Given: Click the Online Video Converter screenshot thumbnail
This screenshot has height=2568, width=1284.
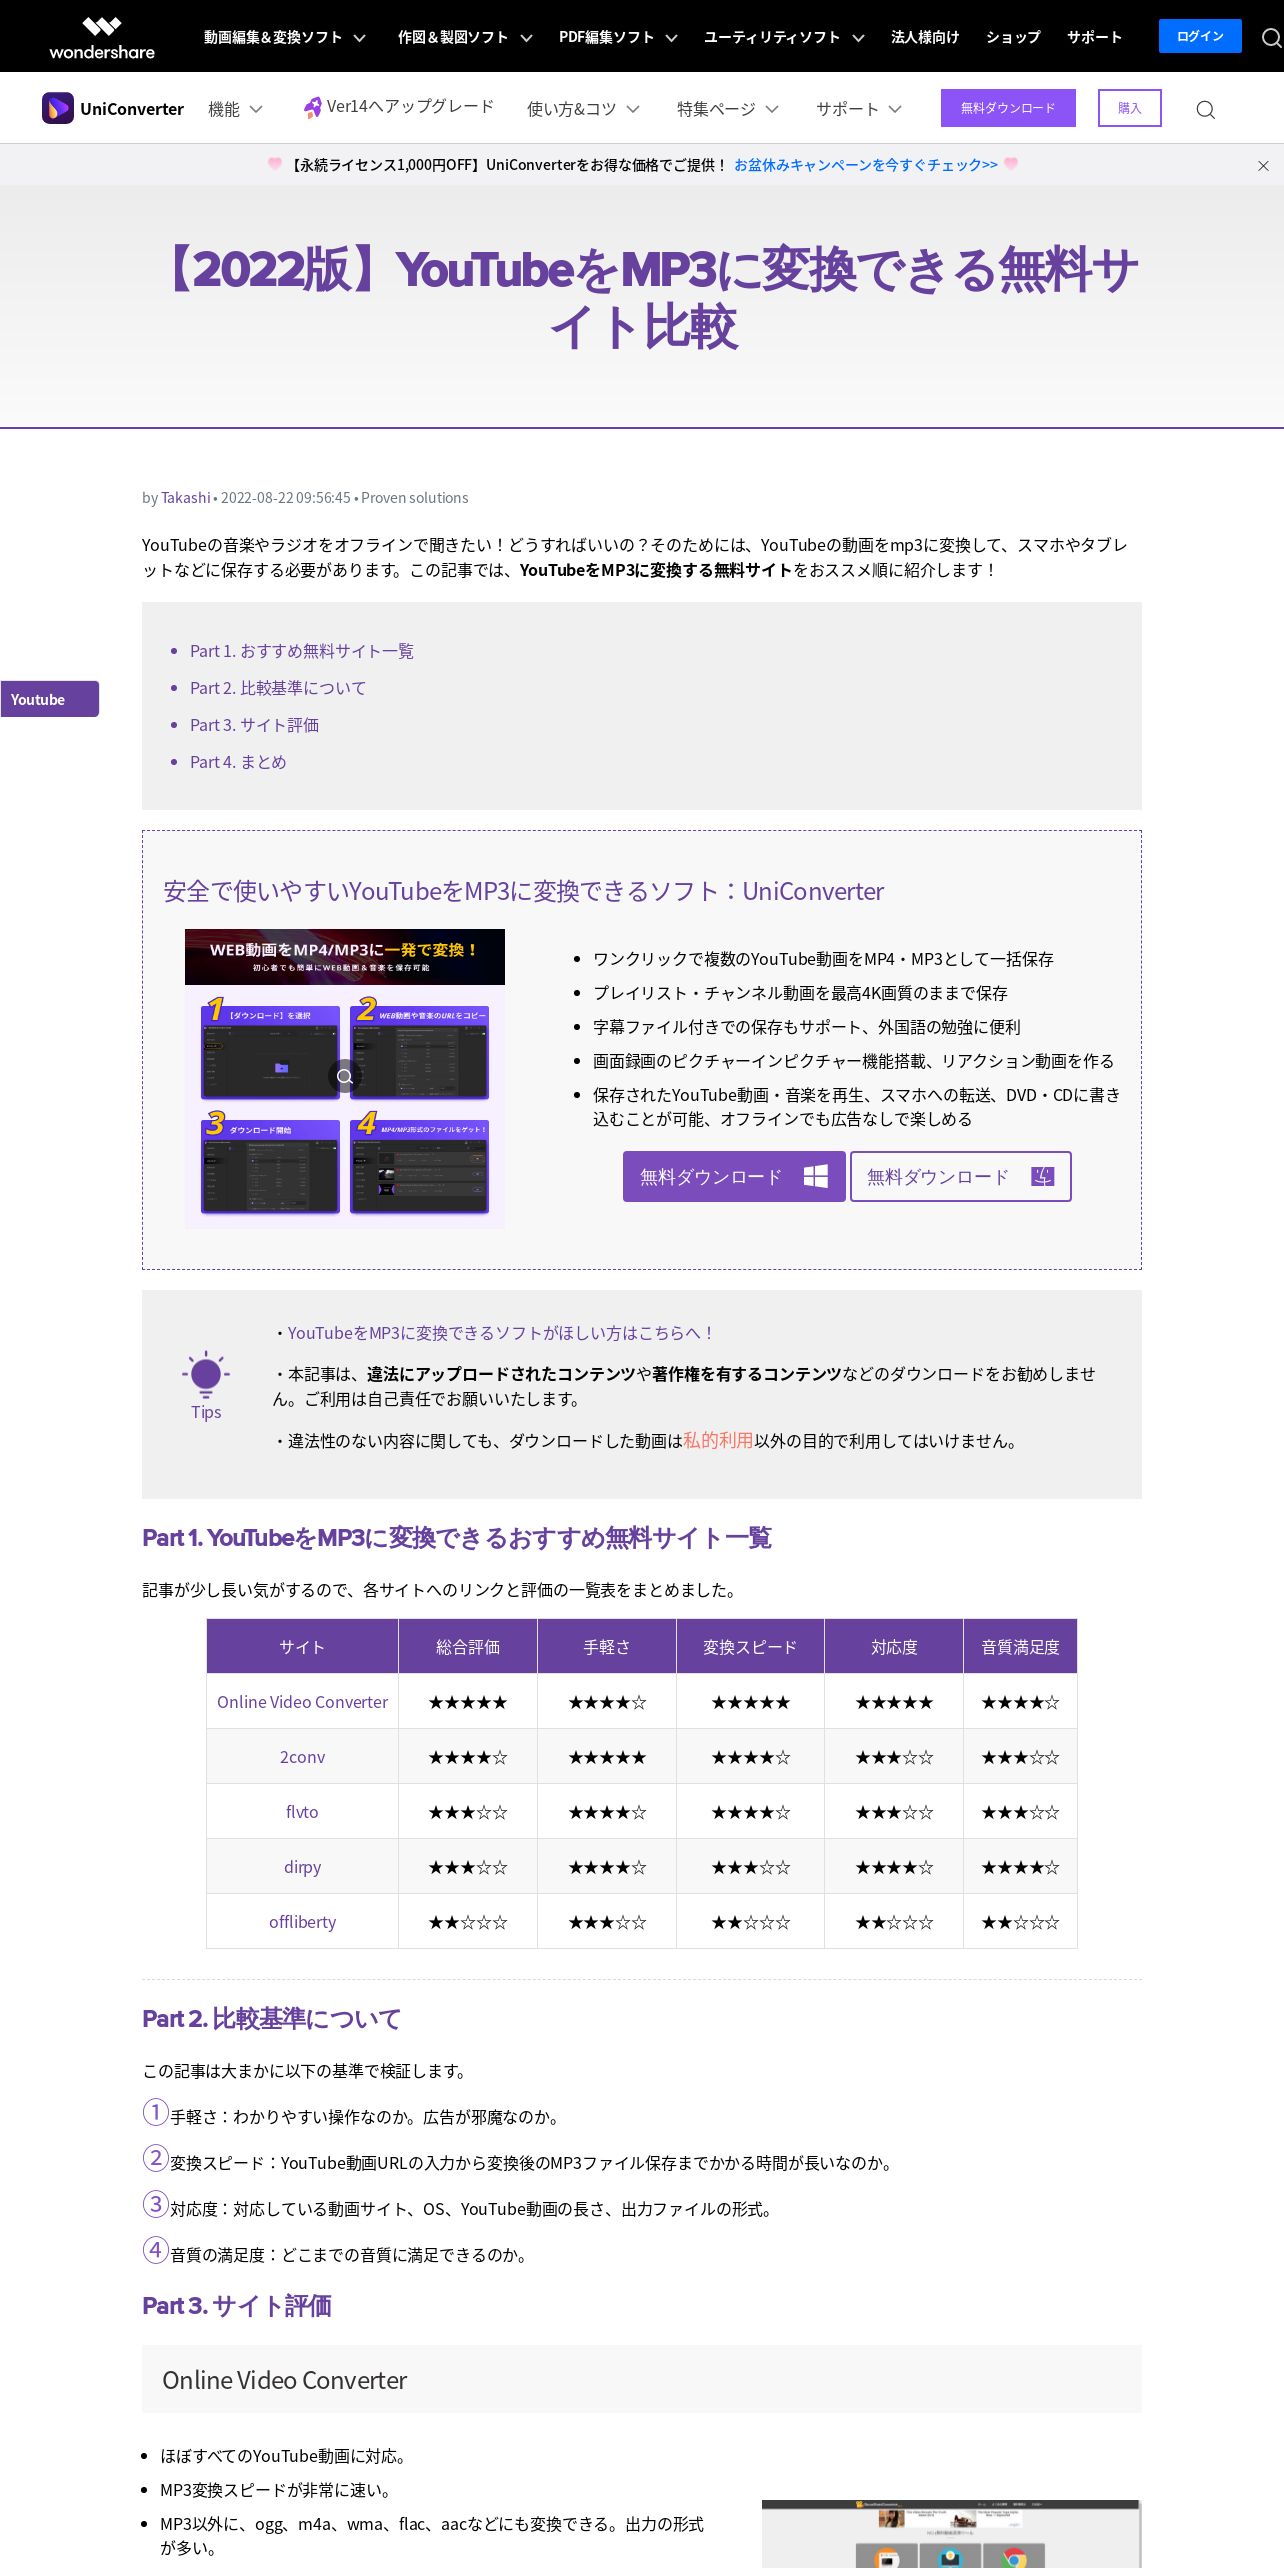Looking at the screenshot, I should (x=951, y=2534).
